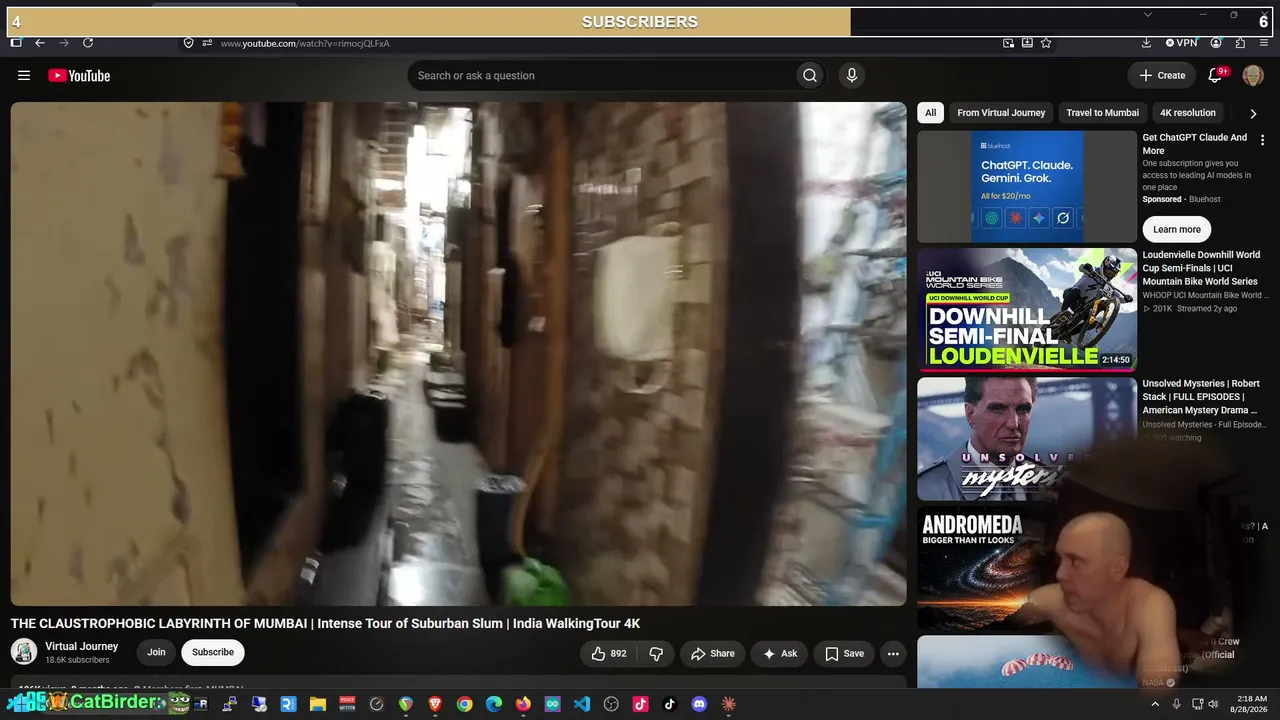The image size is (1280, 720).
Task: Open Firefox from the taskbar
Action: click(523, 704)
